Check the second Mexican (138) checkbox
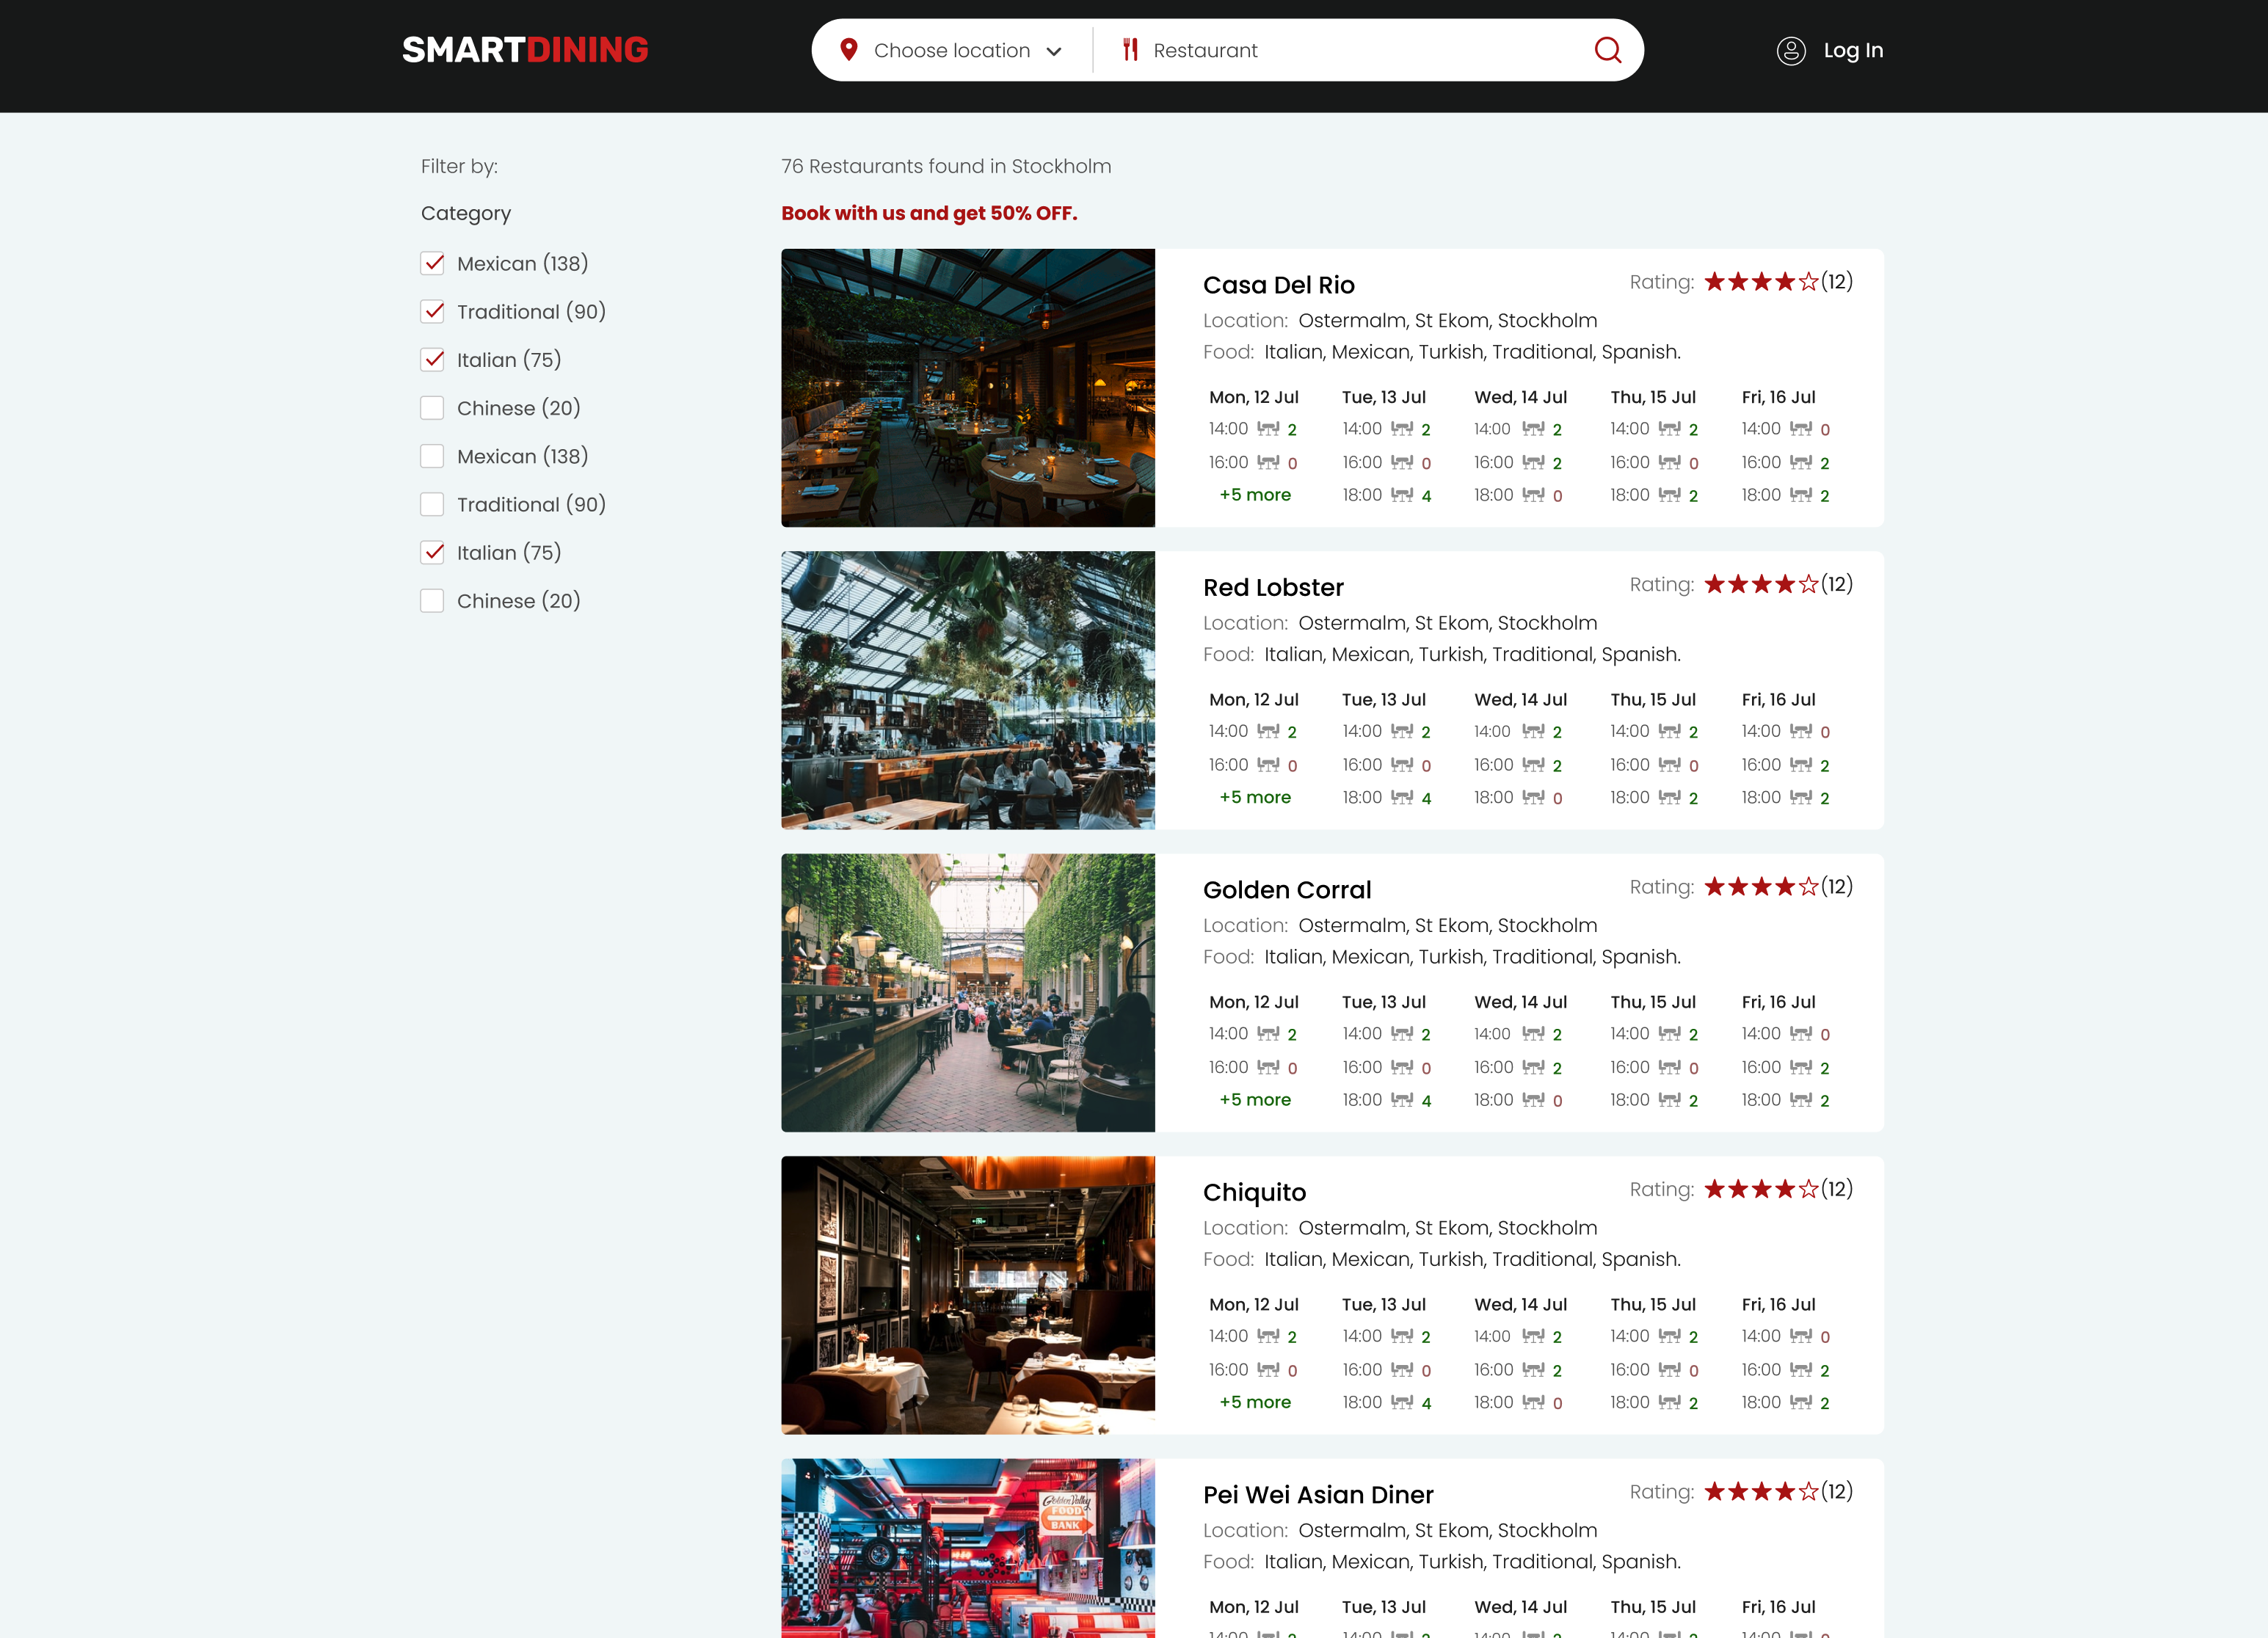Screen dimensions: 2268x1638 pyautogui.click(x=432, y=456)
